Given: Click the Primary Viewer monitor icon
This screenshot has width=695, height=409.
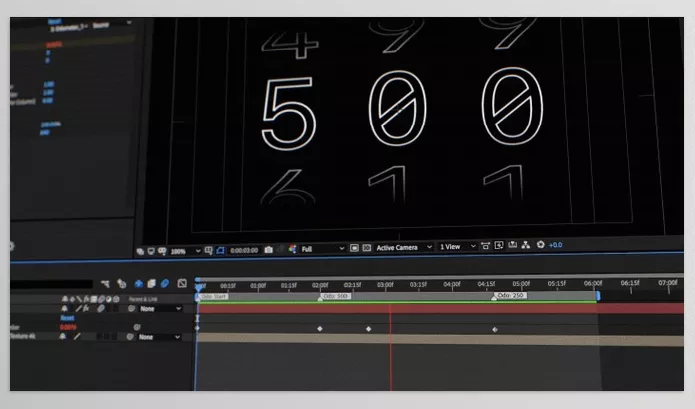Looking at the screenshot, I should coord(151,251).
